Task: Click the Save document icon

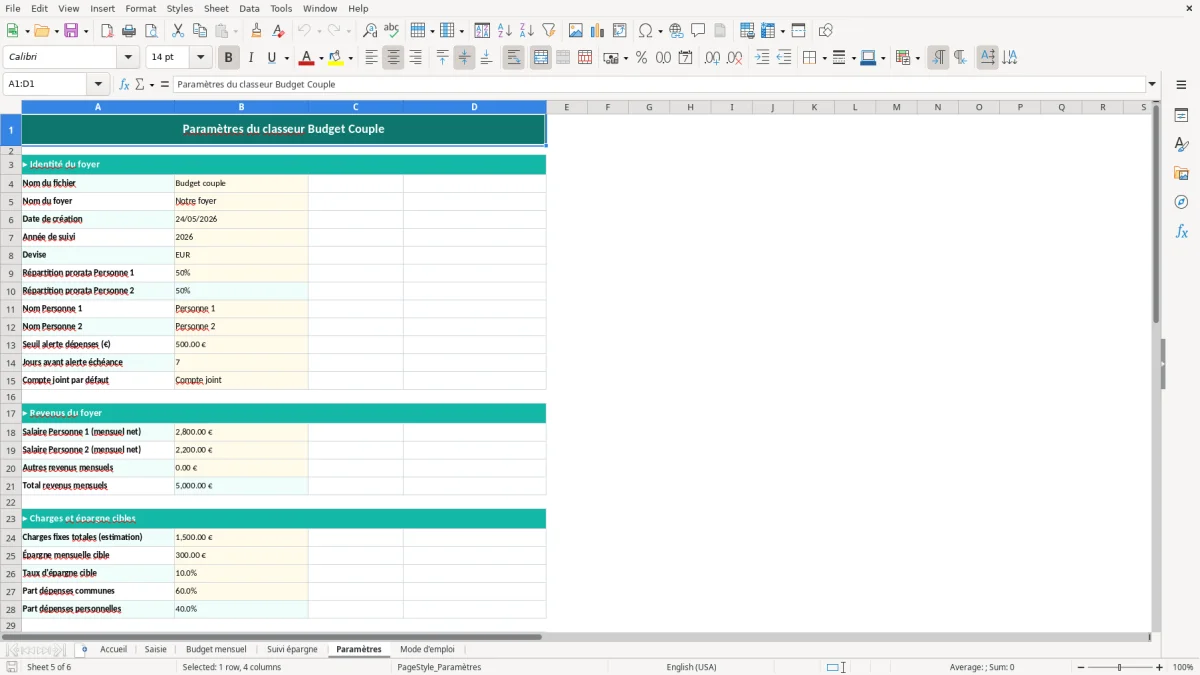Action: tap(71, 31)
